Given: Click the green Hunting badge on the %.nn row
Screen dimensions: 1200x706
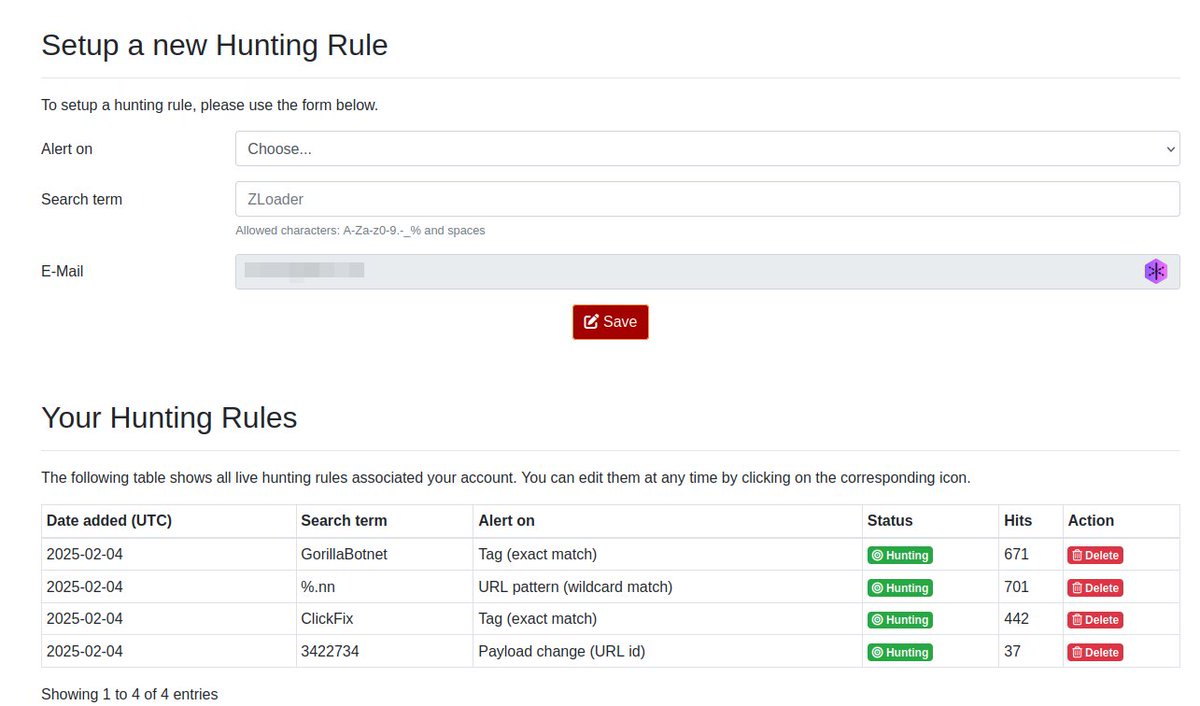Looking at the screenshot, I should (900, 587).
